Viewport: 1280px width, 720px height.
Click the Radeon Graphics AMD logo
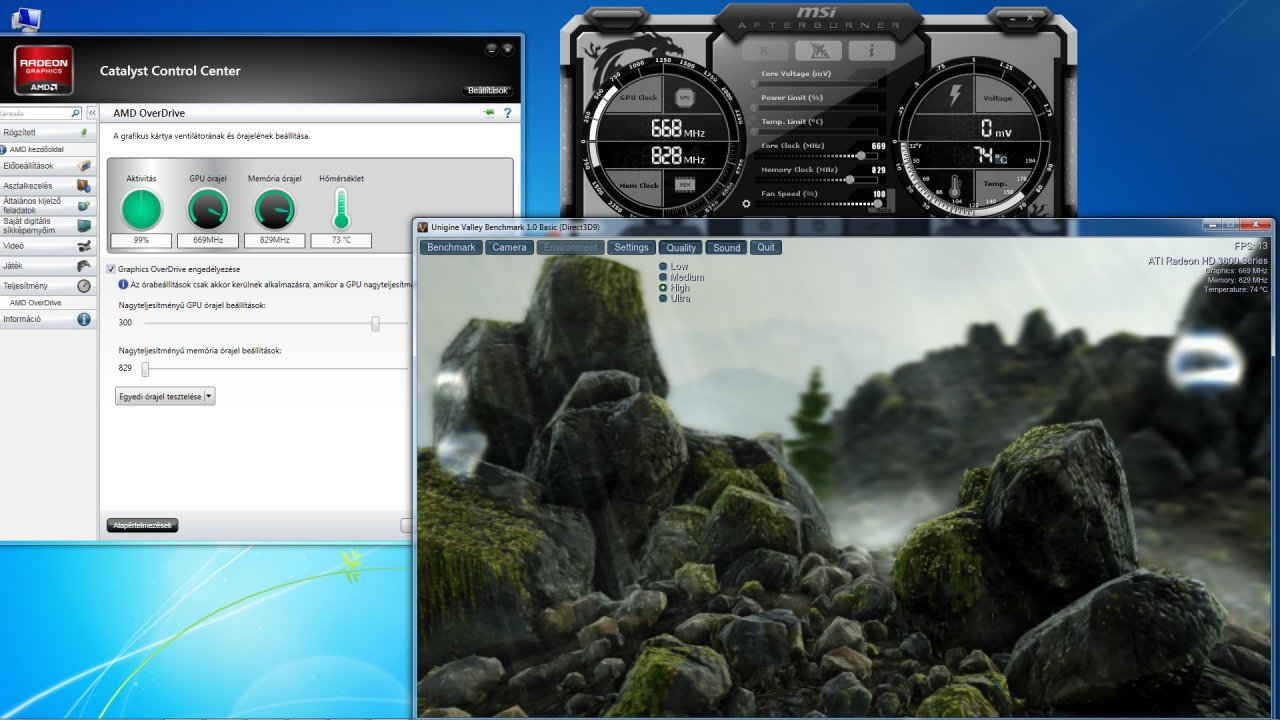click(43, 69)
